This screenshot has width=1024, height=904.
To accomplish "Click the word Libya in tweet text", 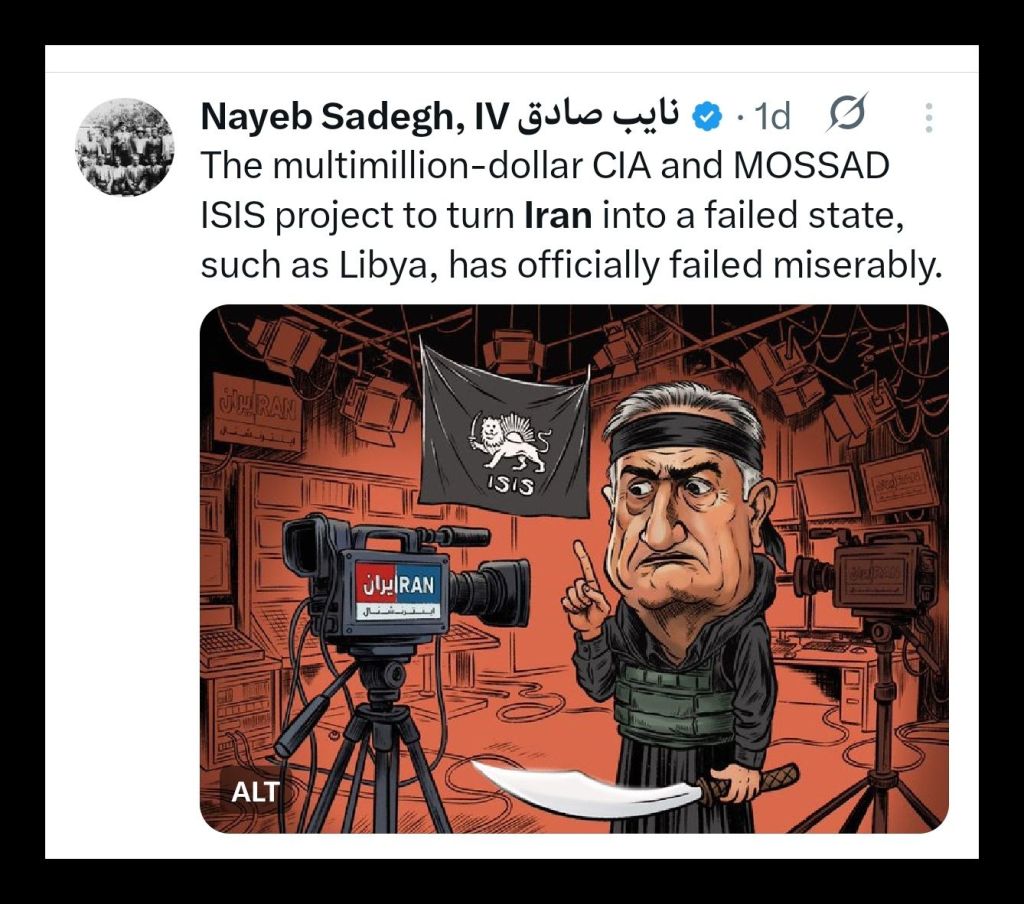I will (388, 266).
